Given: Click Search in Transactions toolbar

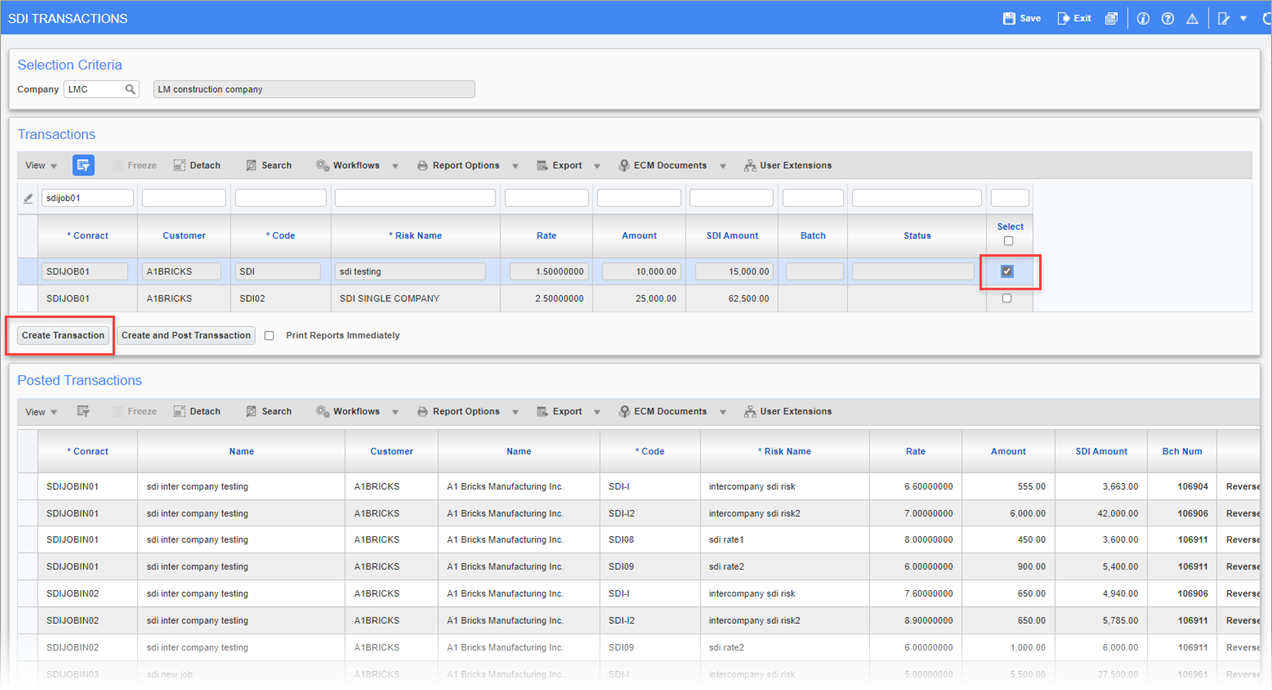Looking at the screenshot, I should point(269,165).
